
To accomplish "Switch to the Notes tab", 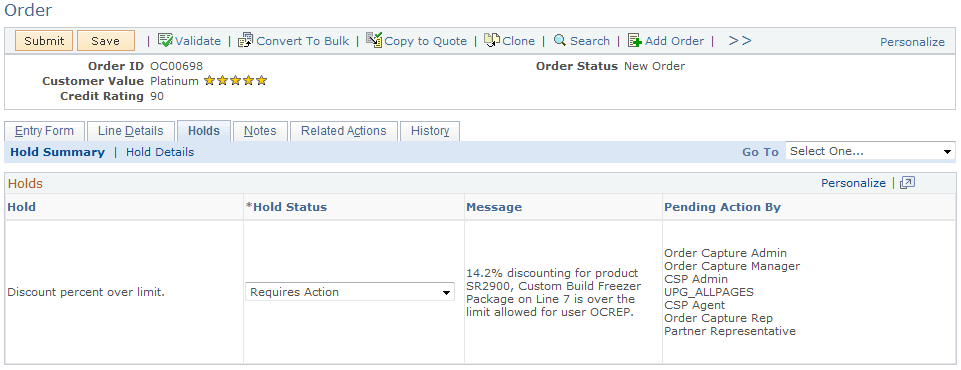I will [x=260, y=131].
